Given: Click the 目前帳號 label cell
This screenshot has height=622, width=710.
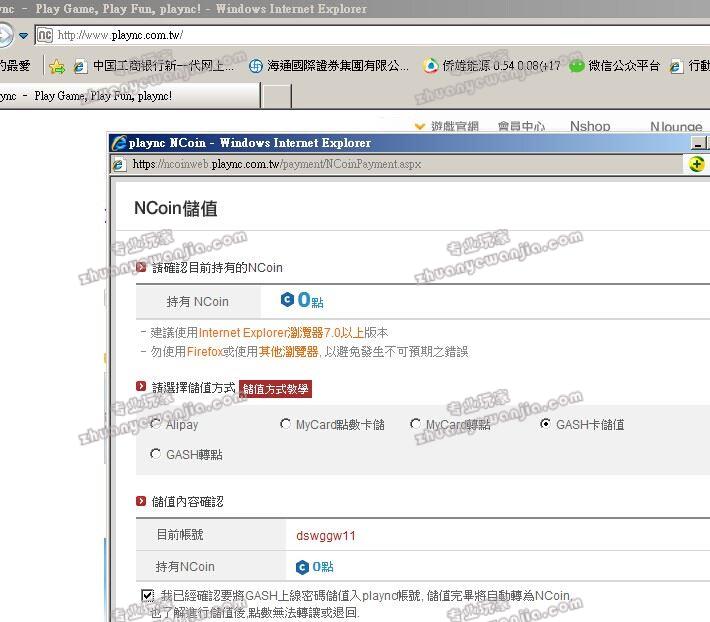Looking at the screenshot, I should [211, 535].
